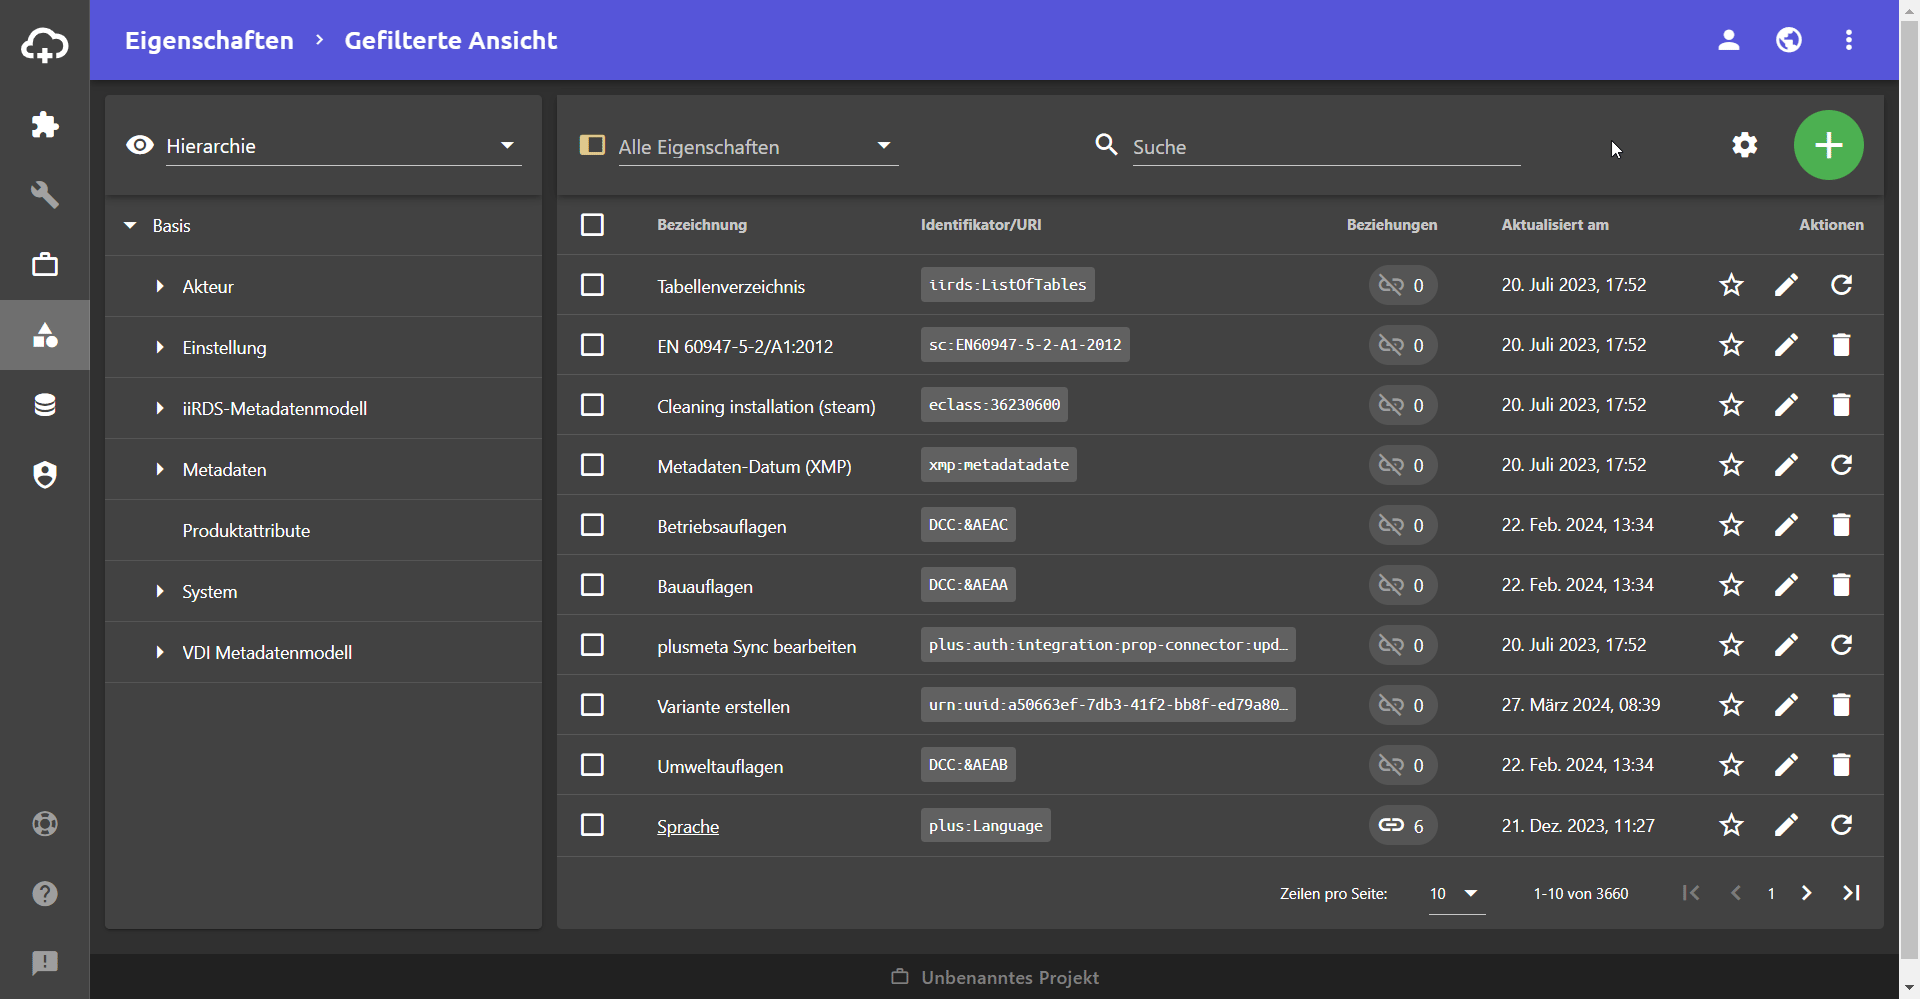Open the rows per page dropdown

[x=1456, y=894]
